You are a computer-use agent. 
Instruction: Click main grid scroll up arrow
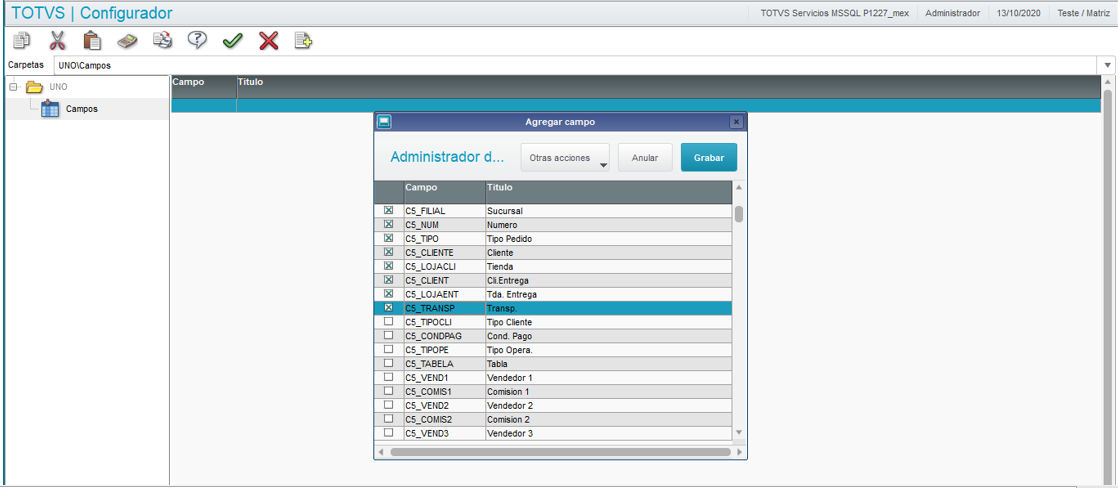1108,81
